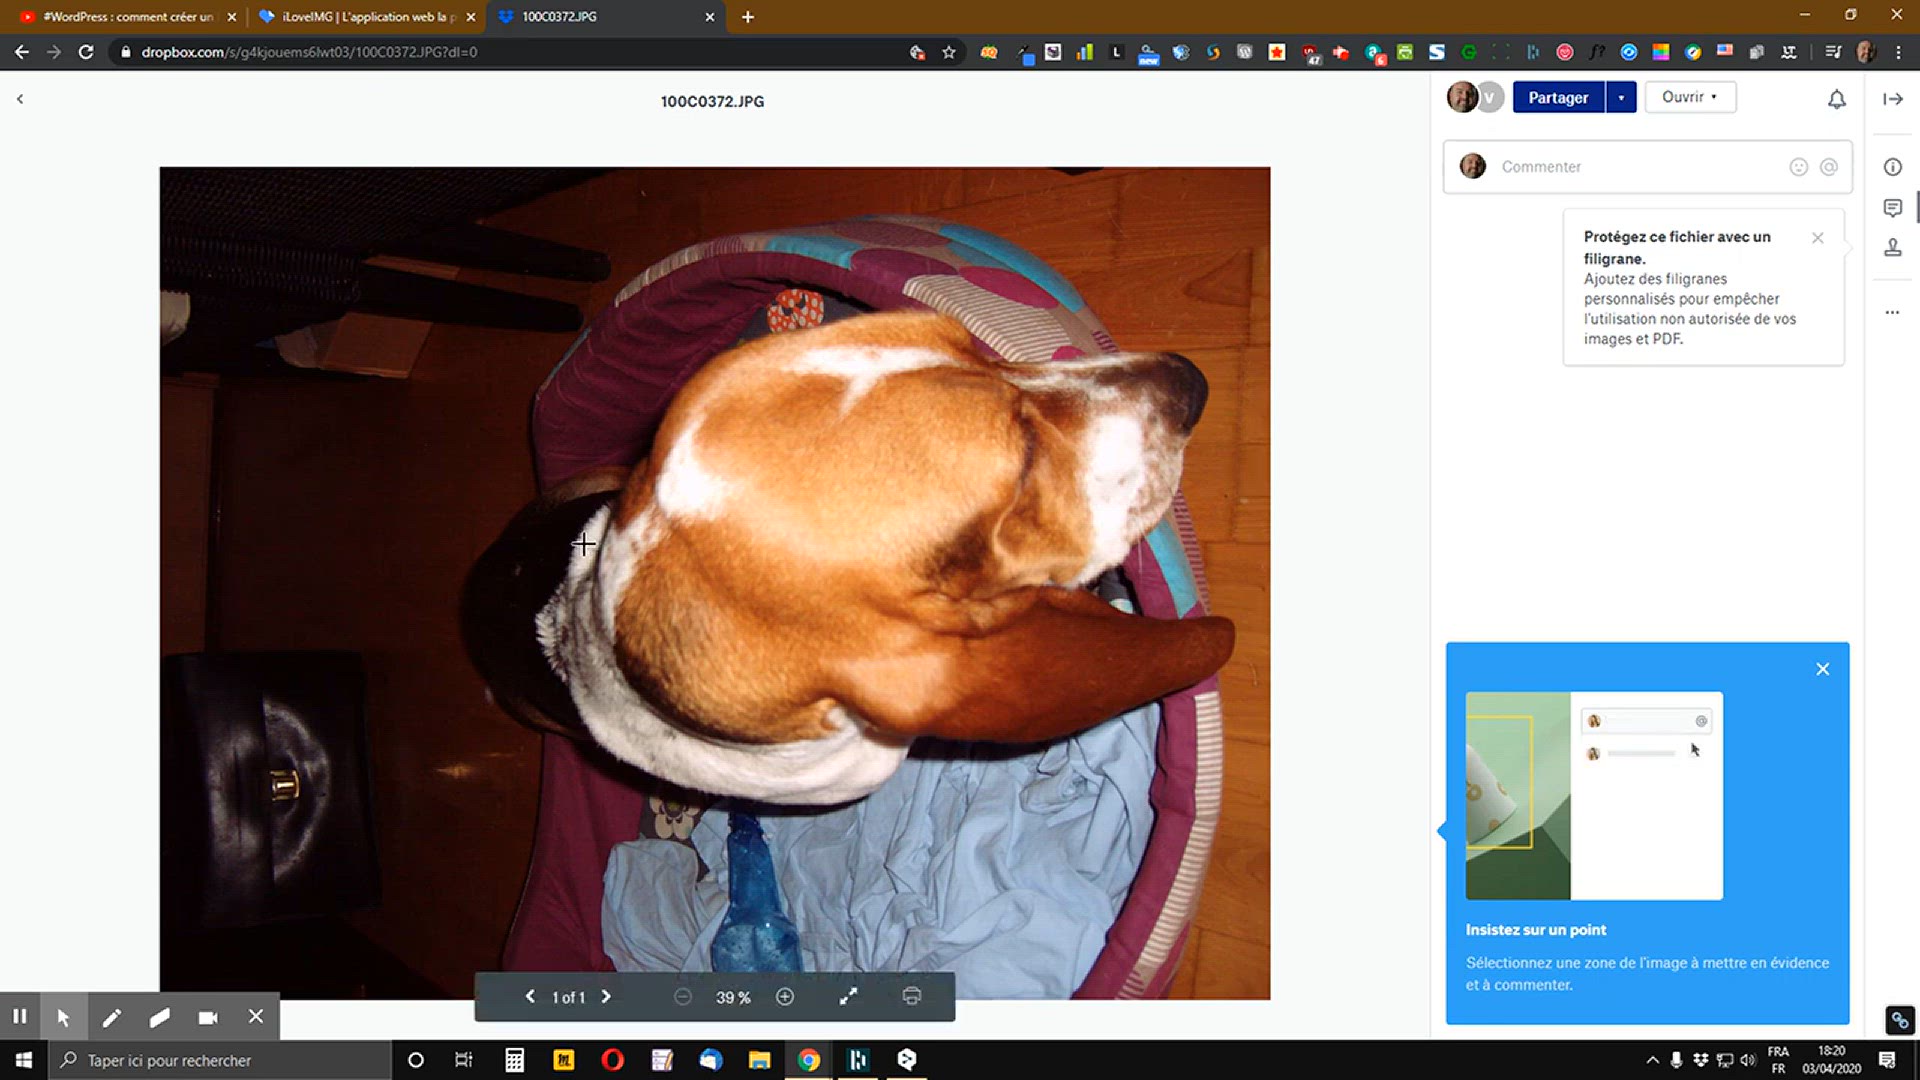Click the mention @ icon in comment box
The height and width of the screenshot is (1080, 1920).
pyautogui.click(x=1828, y=167)
